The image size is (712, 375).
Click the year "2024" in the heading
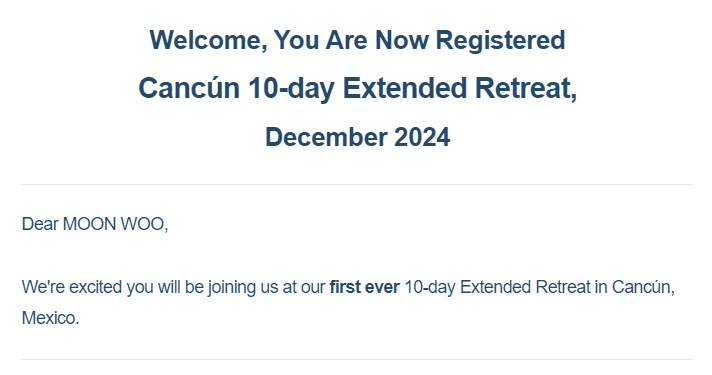422,137
